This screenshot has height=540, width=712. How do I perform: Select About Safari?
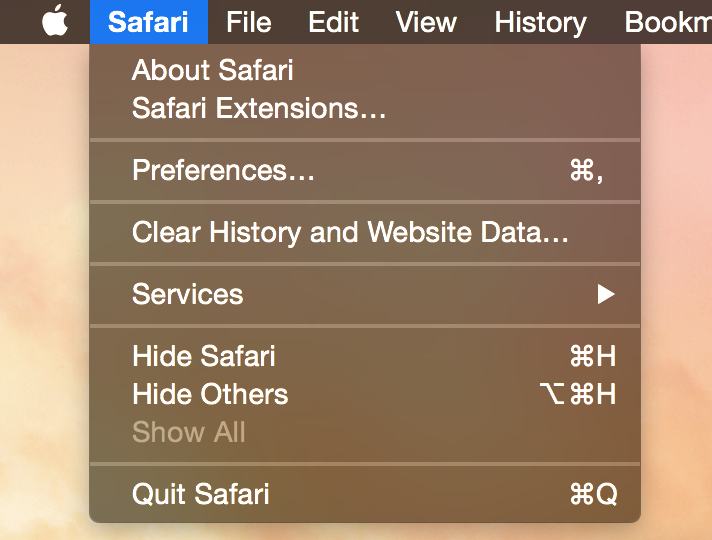pos(365,70)
